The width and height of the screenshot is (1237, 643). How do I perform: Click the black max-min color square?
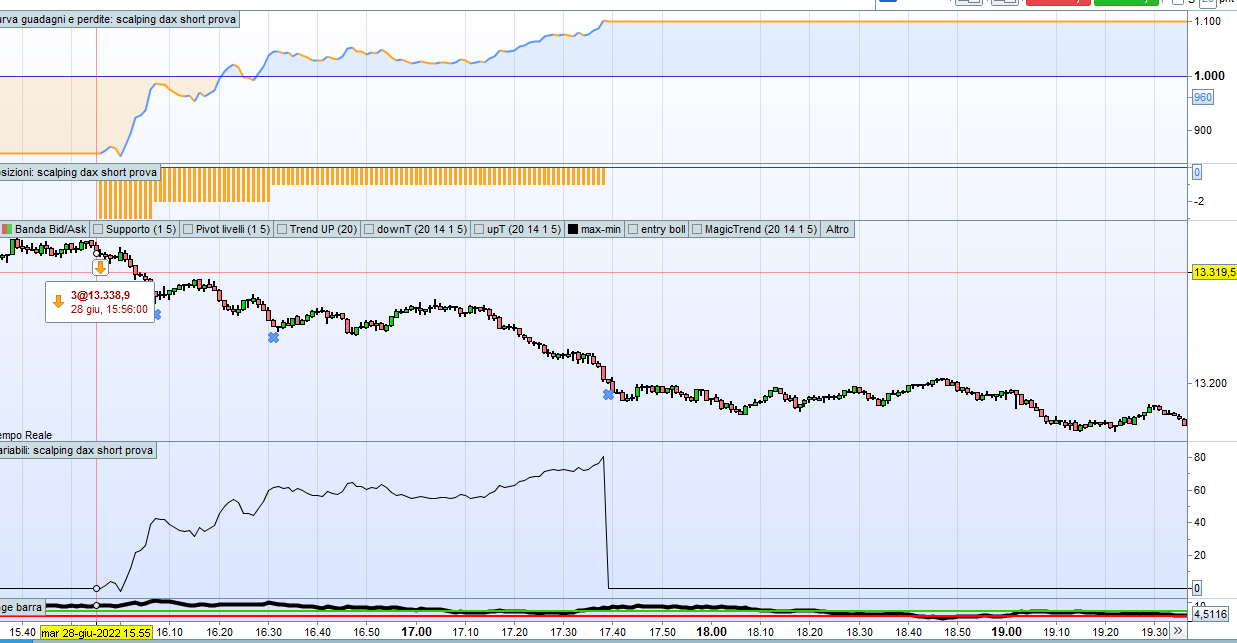(572, 230)
